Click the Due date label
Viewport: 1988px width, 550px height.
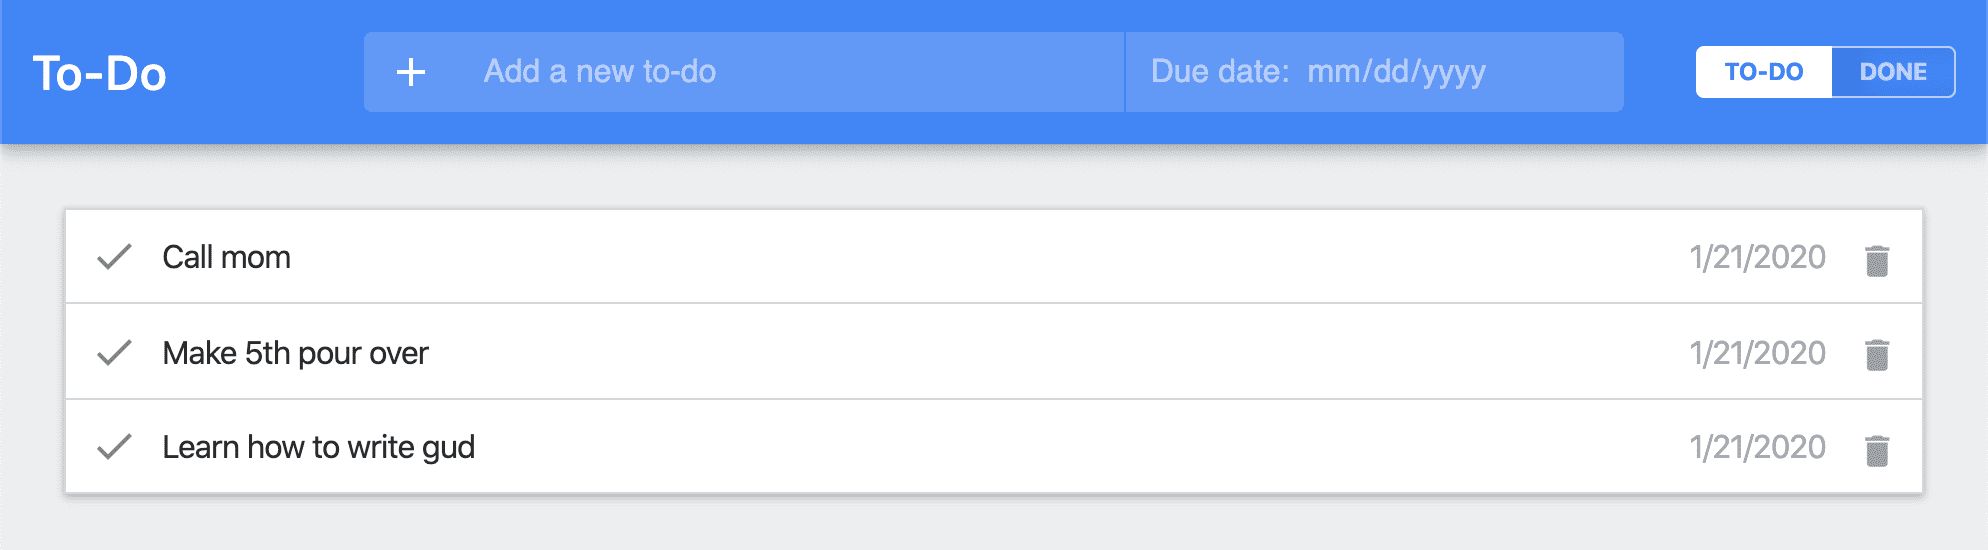[x=1220, y=72]
